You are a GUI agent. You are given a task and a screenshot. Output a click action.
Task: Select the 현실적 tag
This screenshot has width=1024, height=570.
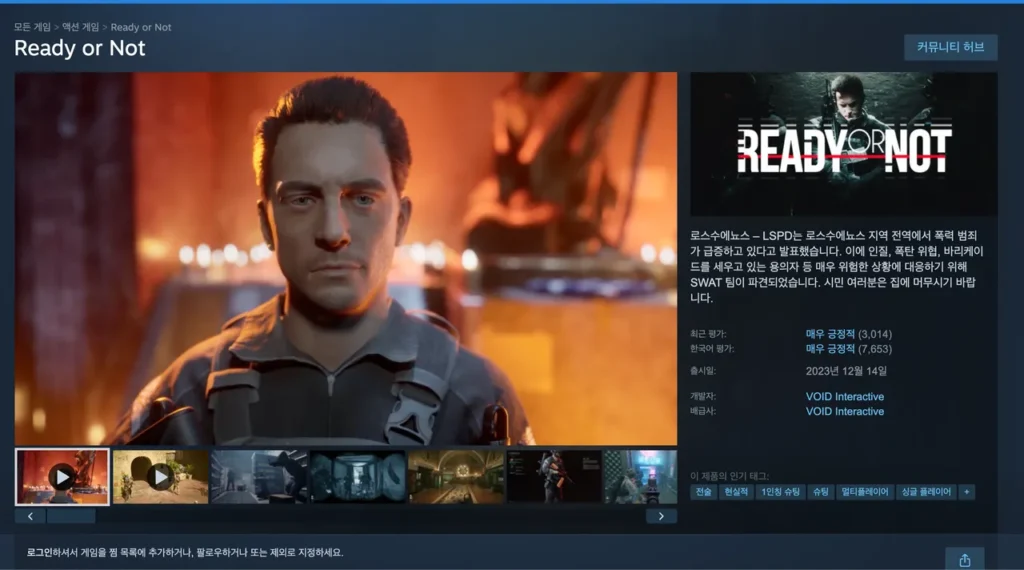pyautogui.click(x=736, y=492)
